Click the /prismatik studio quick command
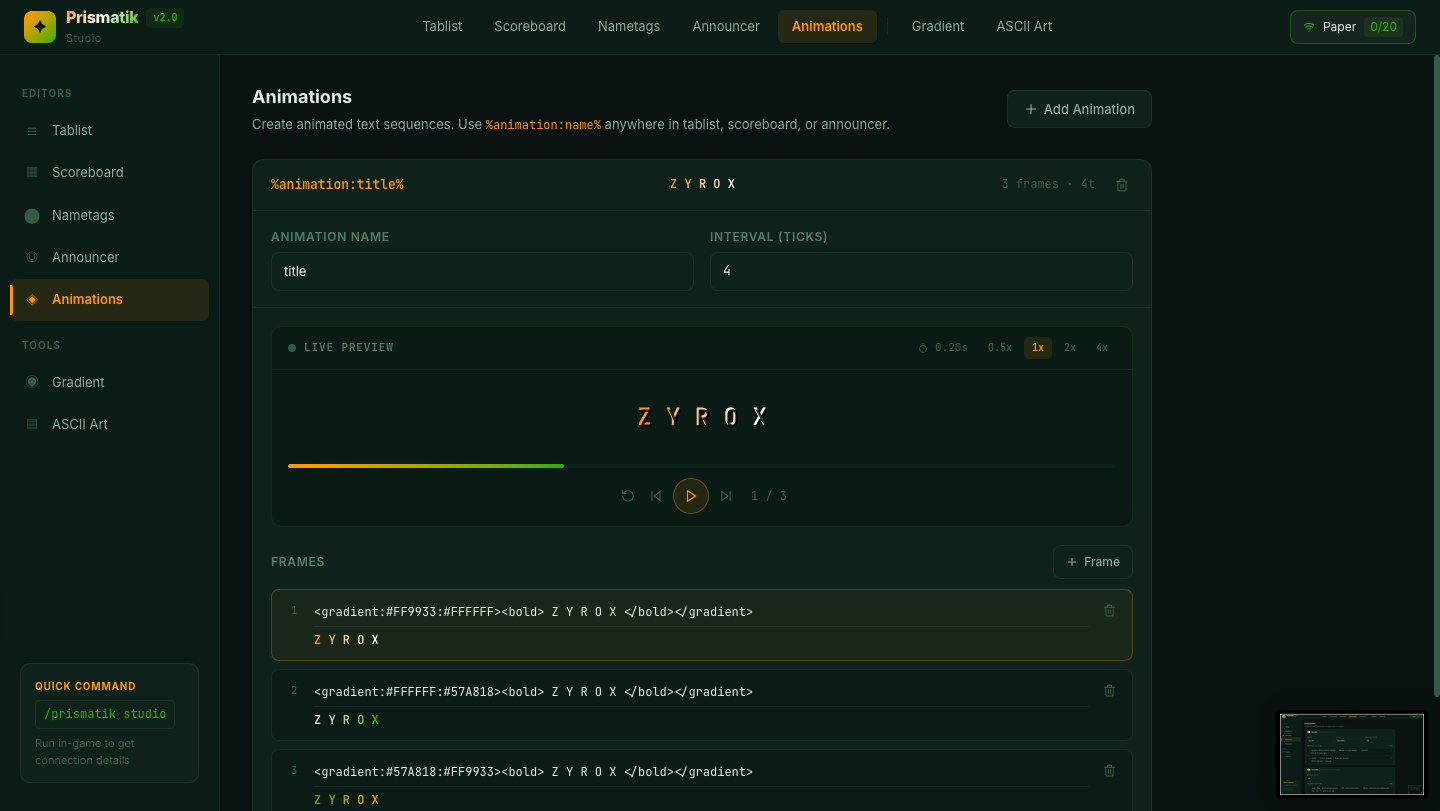The height and width of the screenshot is (811, 1440). point(105,714)
